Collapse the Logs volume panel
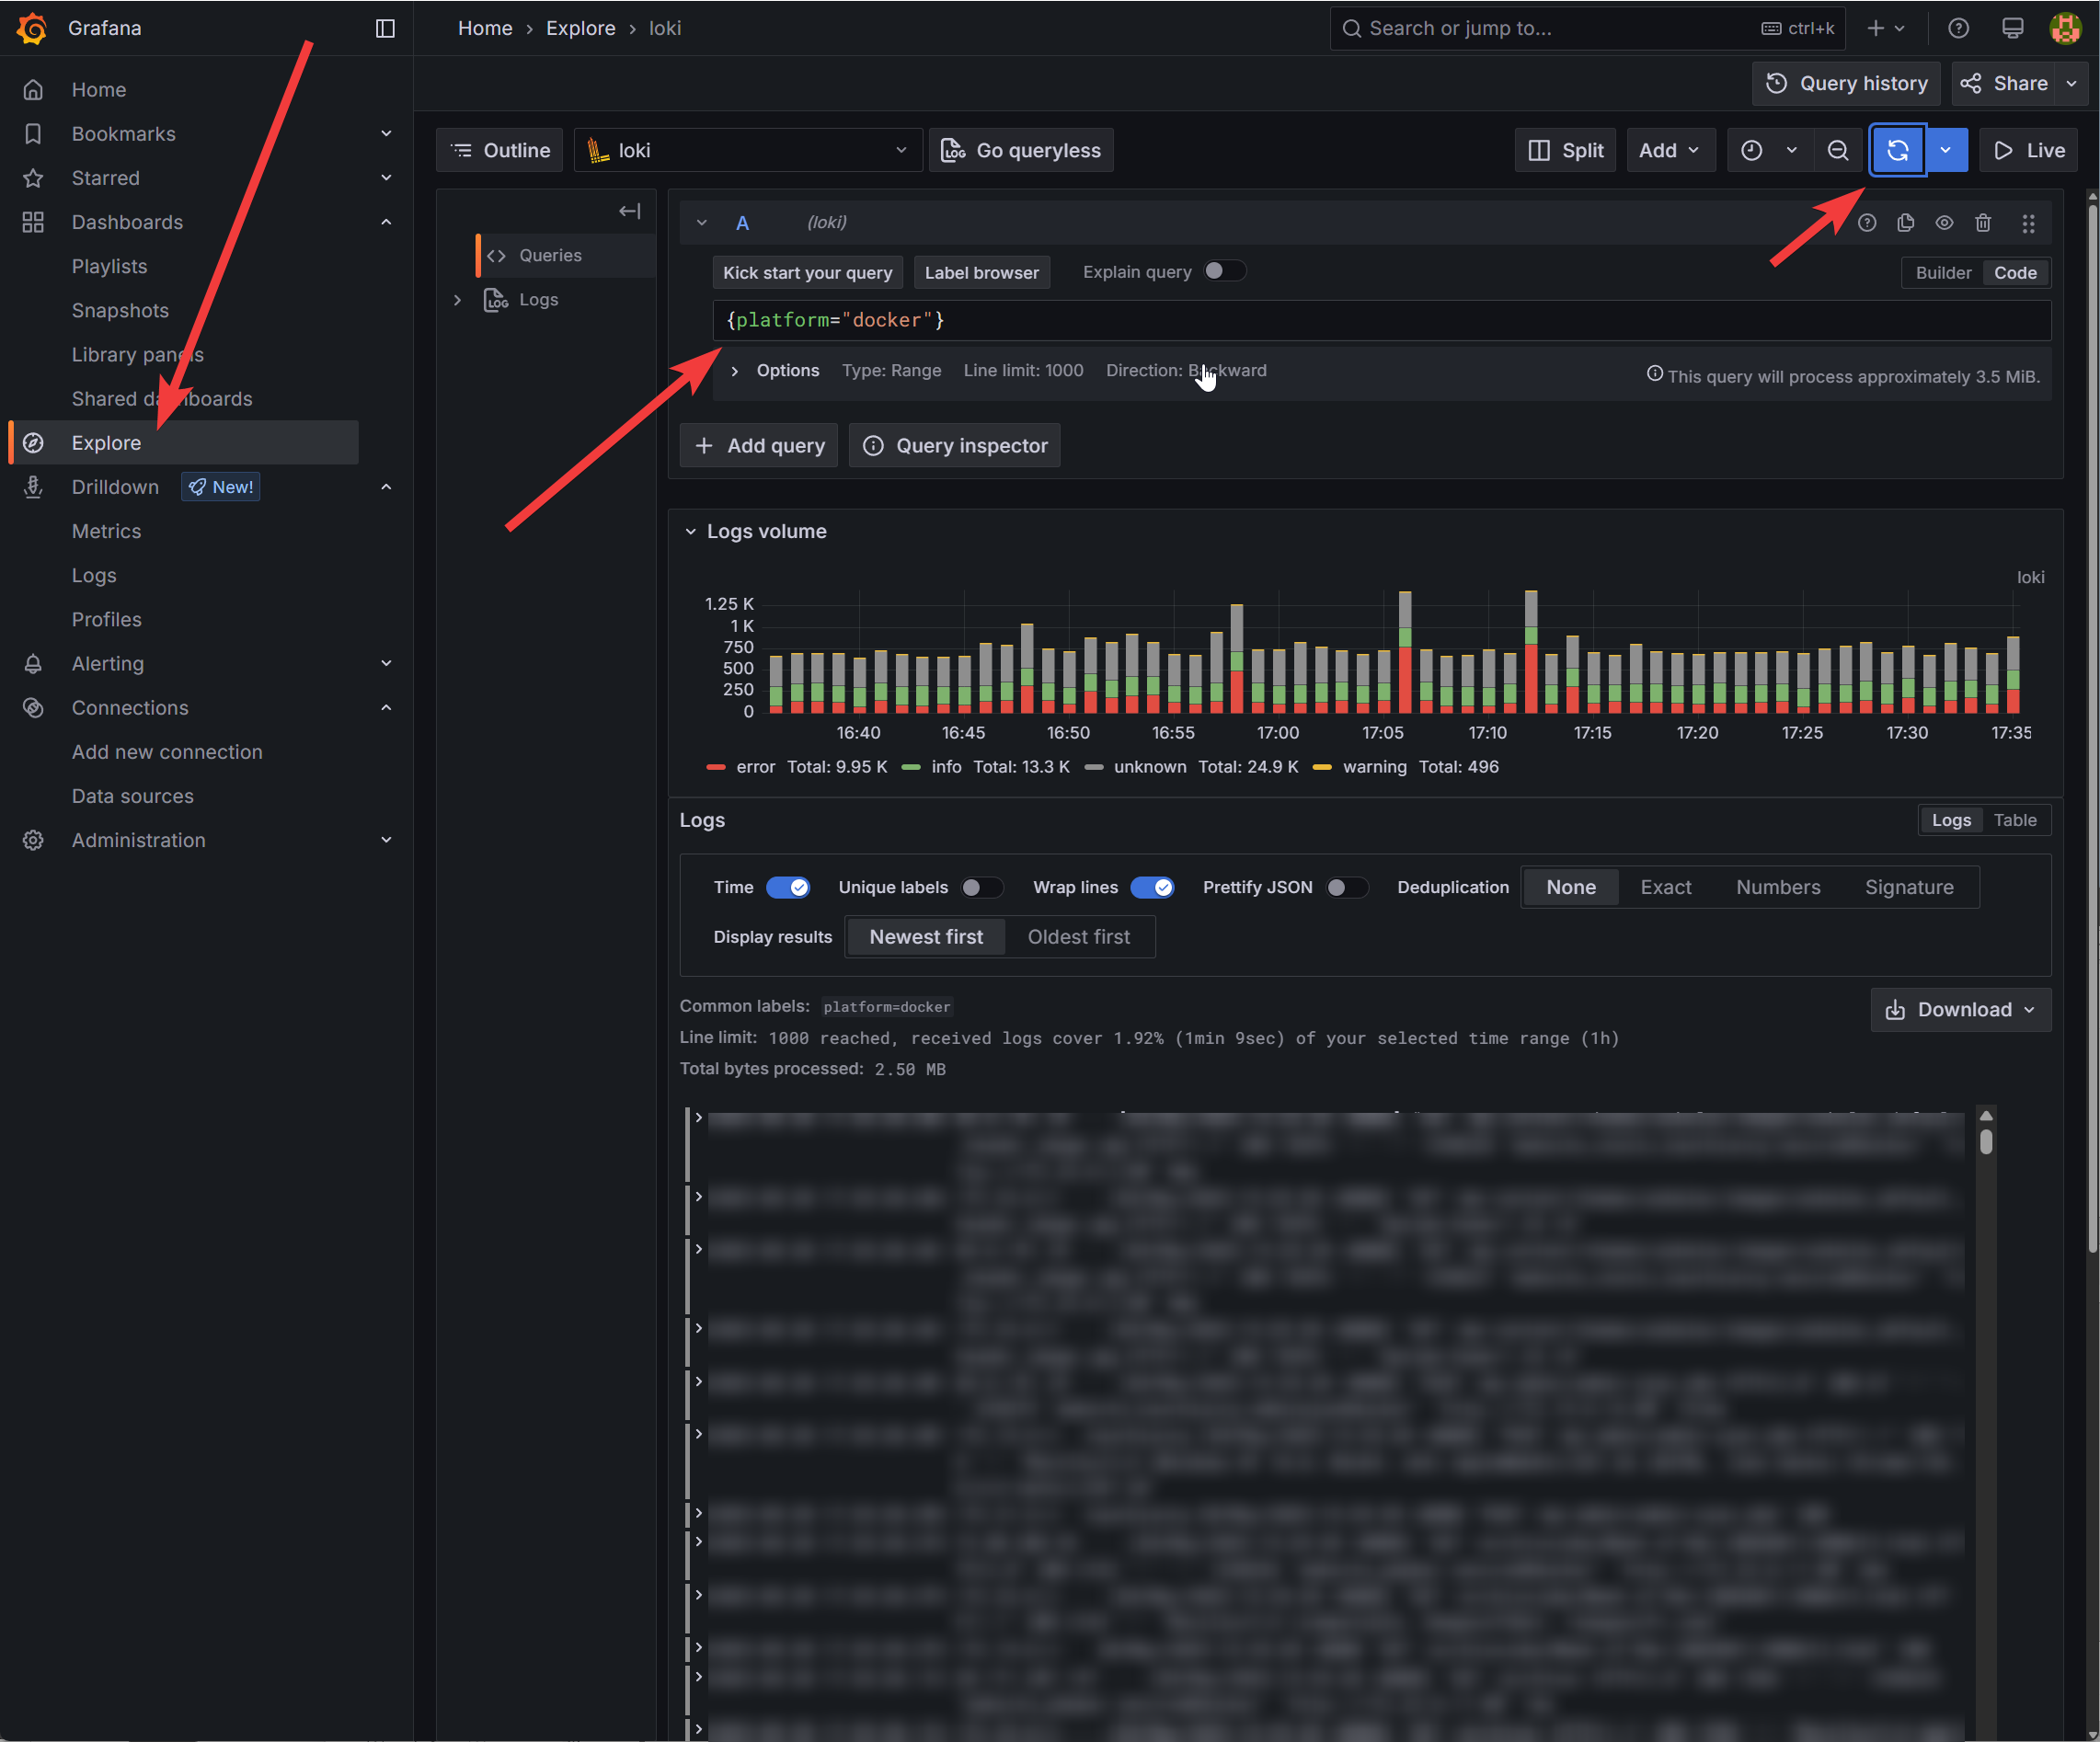Image resolution: width=2100 pixels, height=1742 pixels. [x=690, y=531]
